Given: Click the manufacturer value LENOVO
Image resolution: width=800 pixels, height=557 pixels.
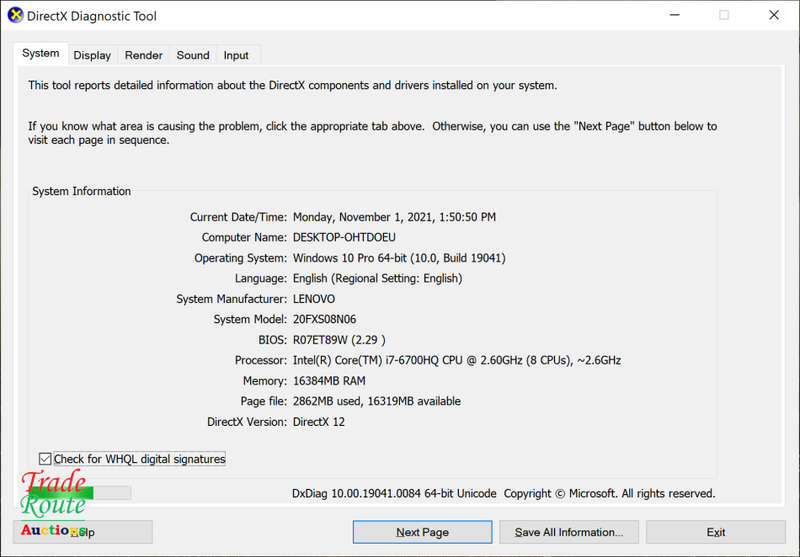Looking at the screenshot, I should [314, 299].
